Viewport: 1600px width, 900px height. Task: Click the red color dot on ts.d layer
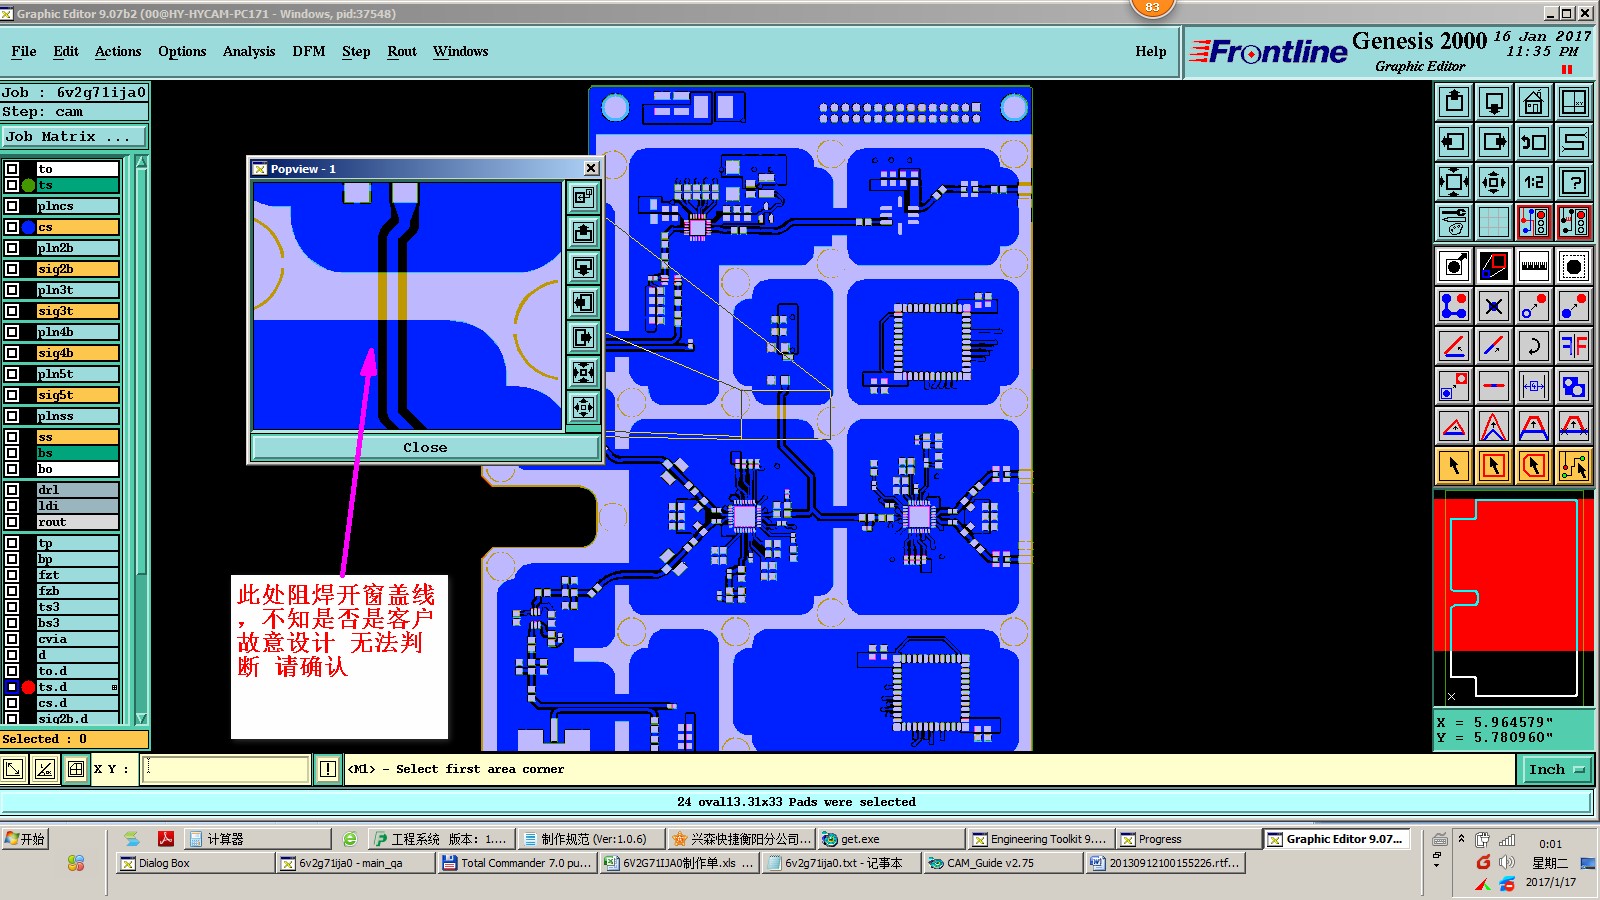coord(28,687)
